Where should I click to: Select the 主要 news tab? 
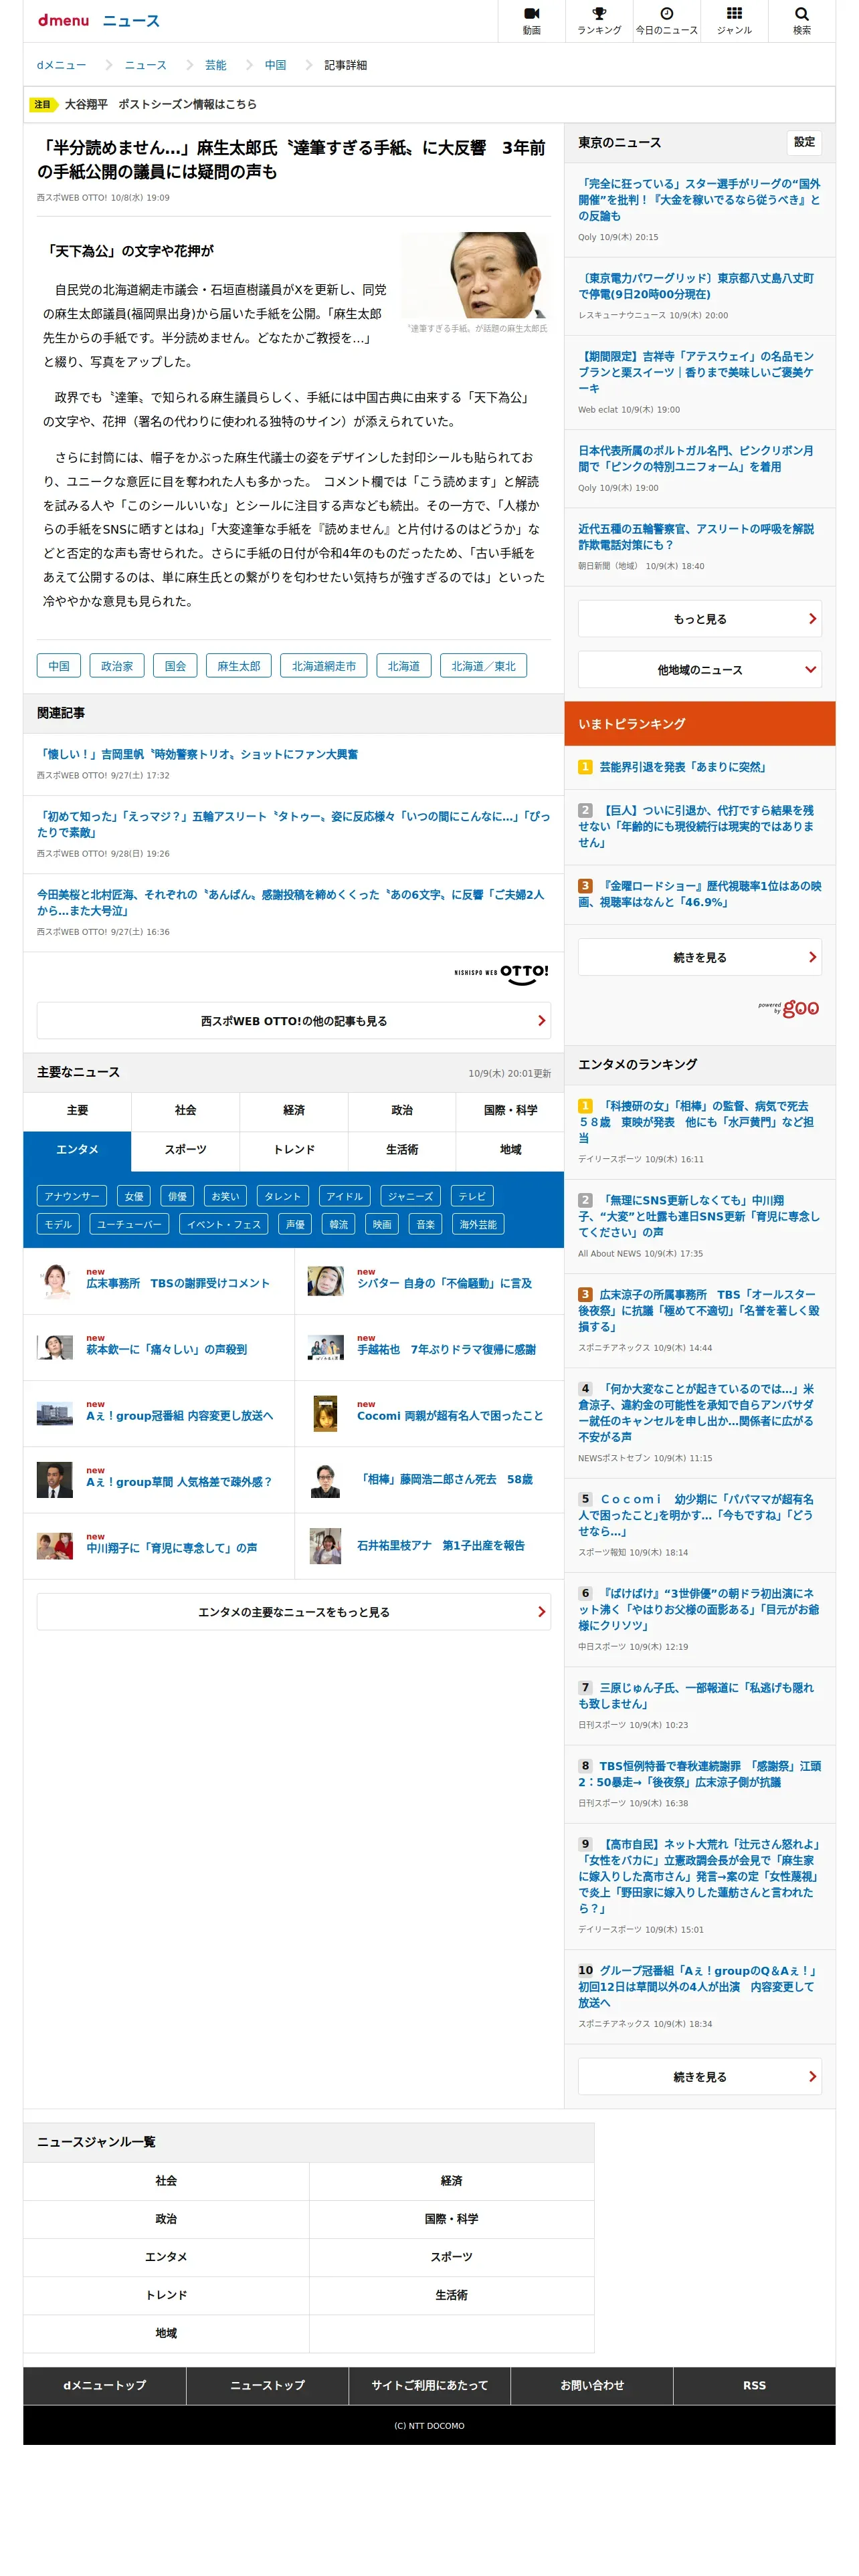point(77,1110)
